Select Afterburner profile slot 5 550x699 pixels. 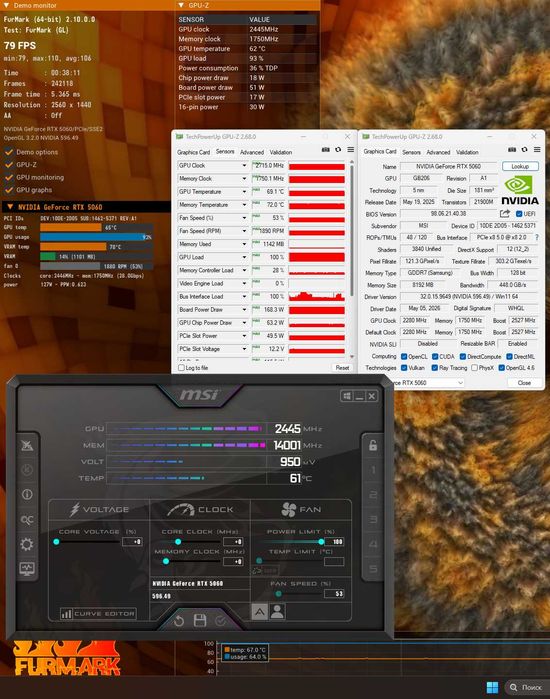coord(373,569)
